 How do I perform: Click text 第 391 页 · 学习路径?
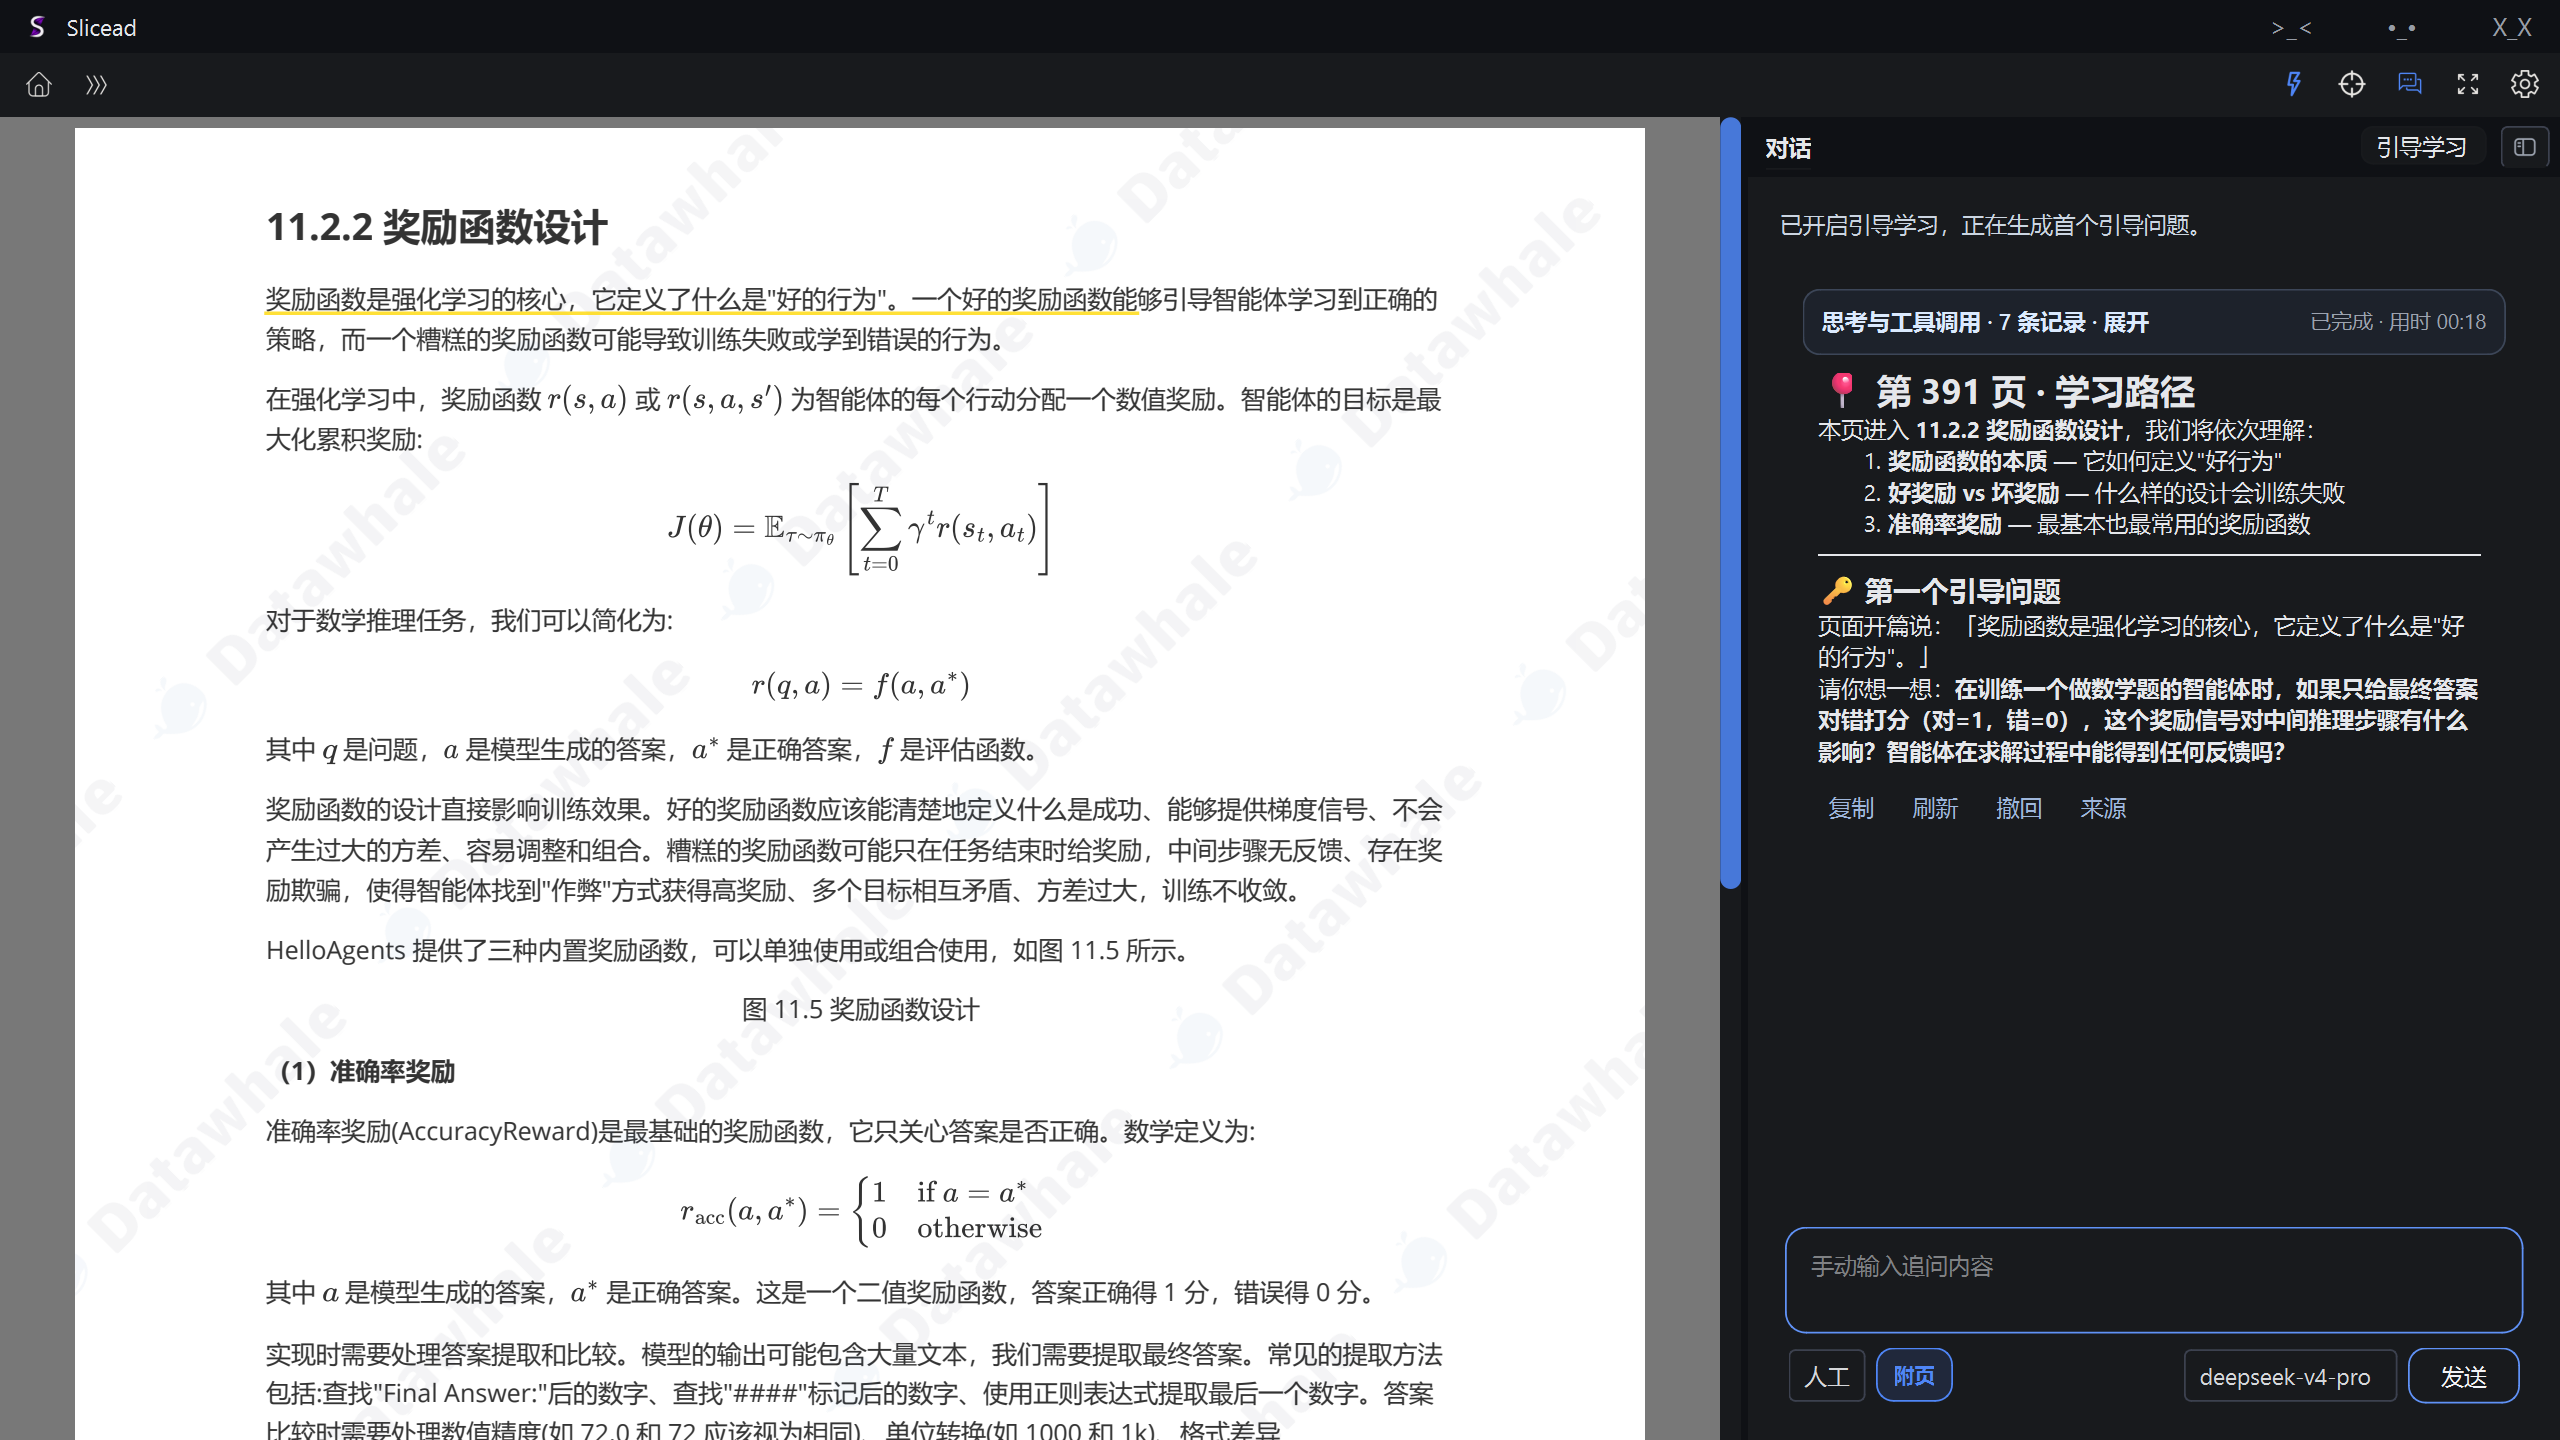pos(2035,392)
